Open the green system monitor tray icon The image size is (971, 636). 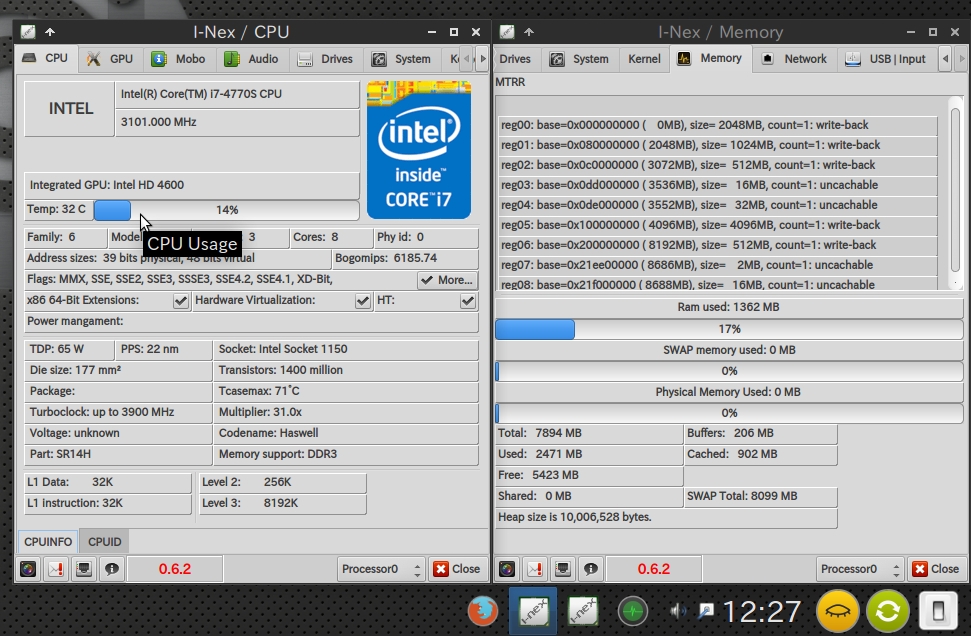click(x=633, y=612)
